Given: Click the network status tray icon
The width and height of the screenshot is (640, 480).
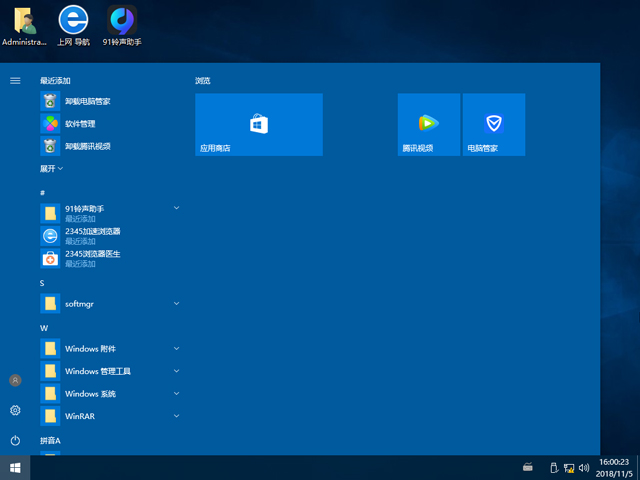Looking at the screenshot, I should 569,467.
